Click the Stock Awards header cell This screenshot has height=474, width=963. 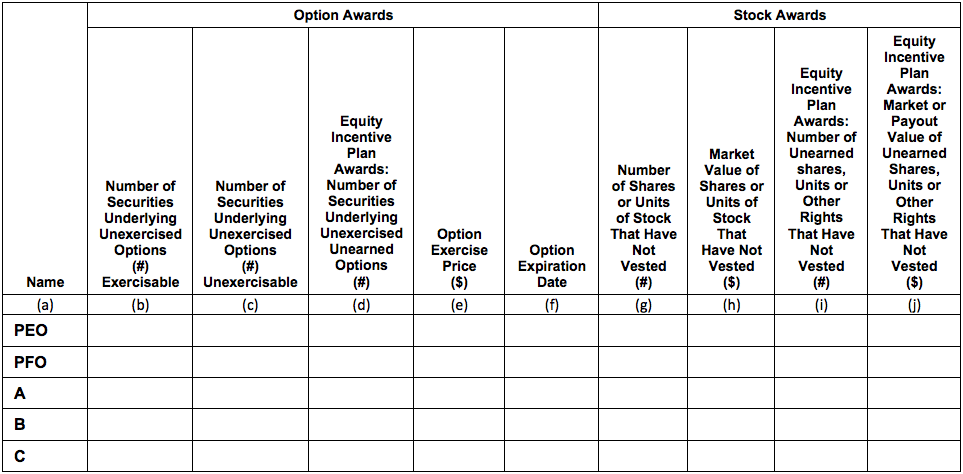point(780,15)
